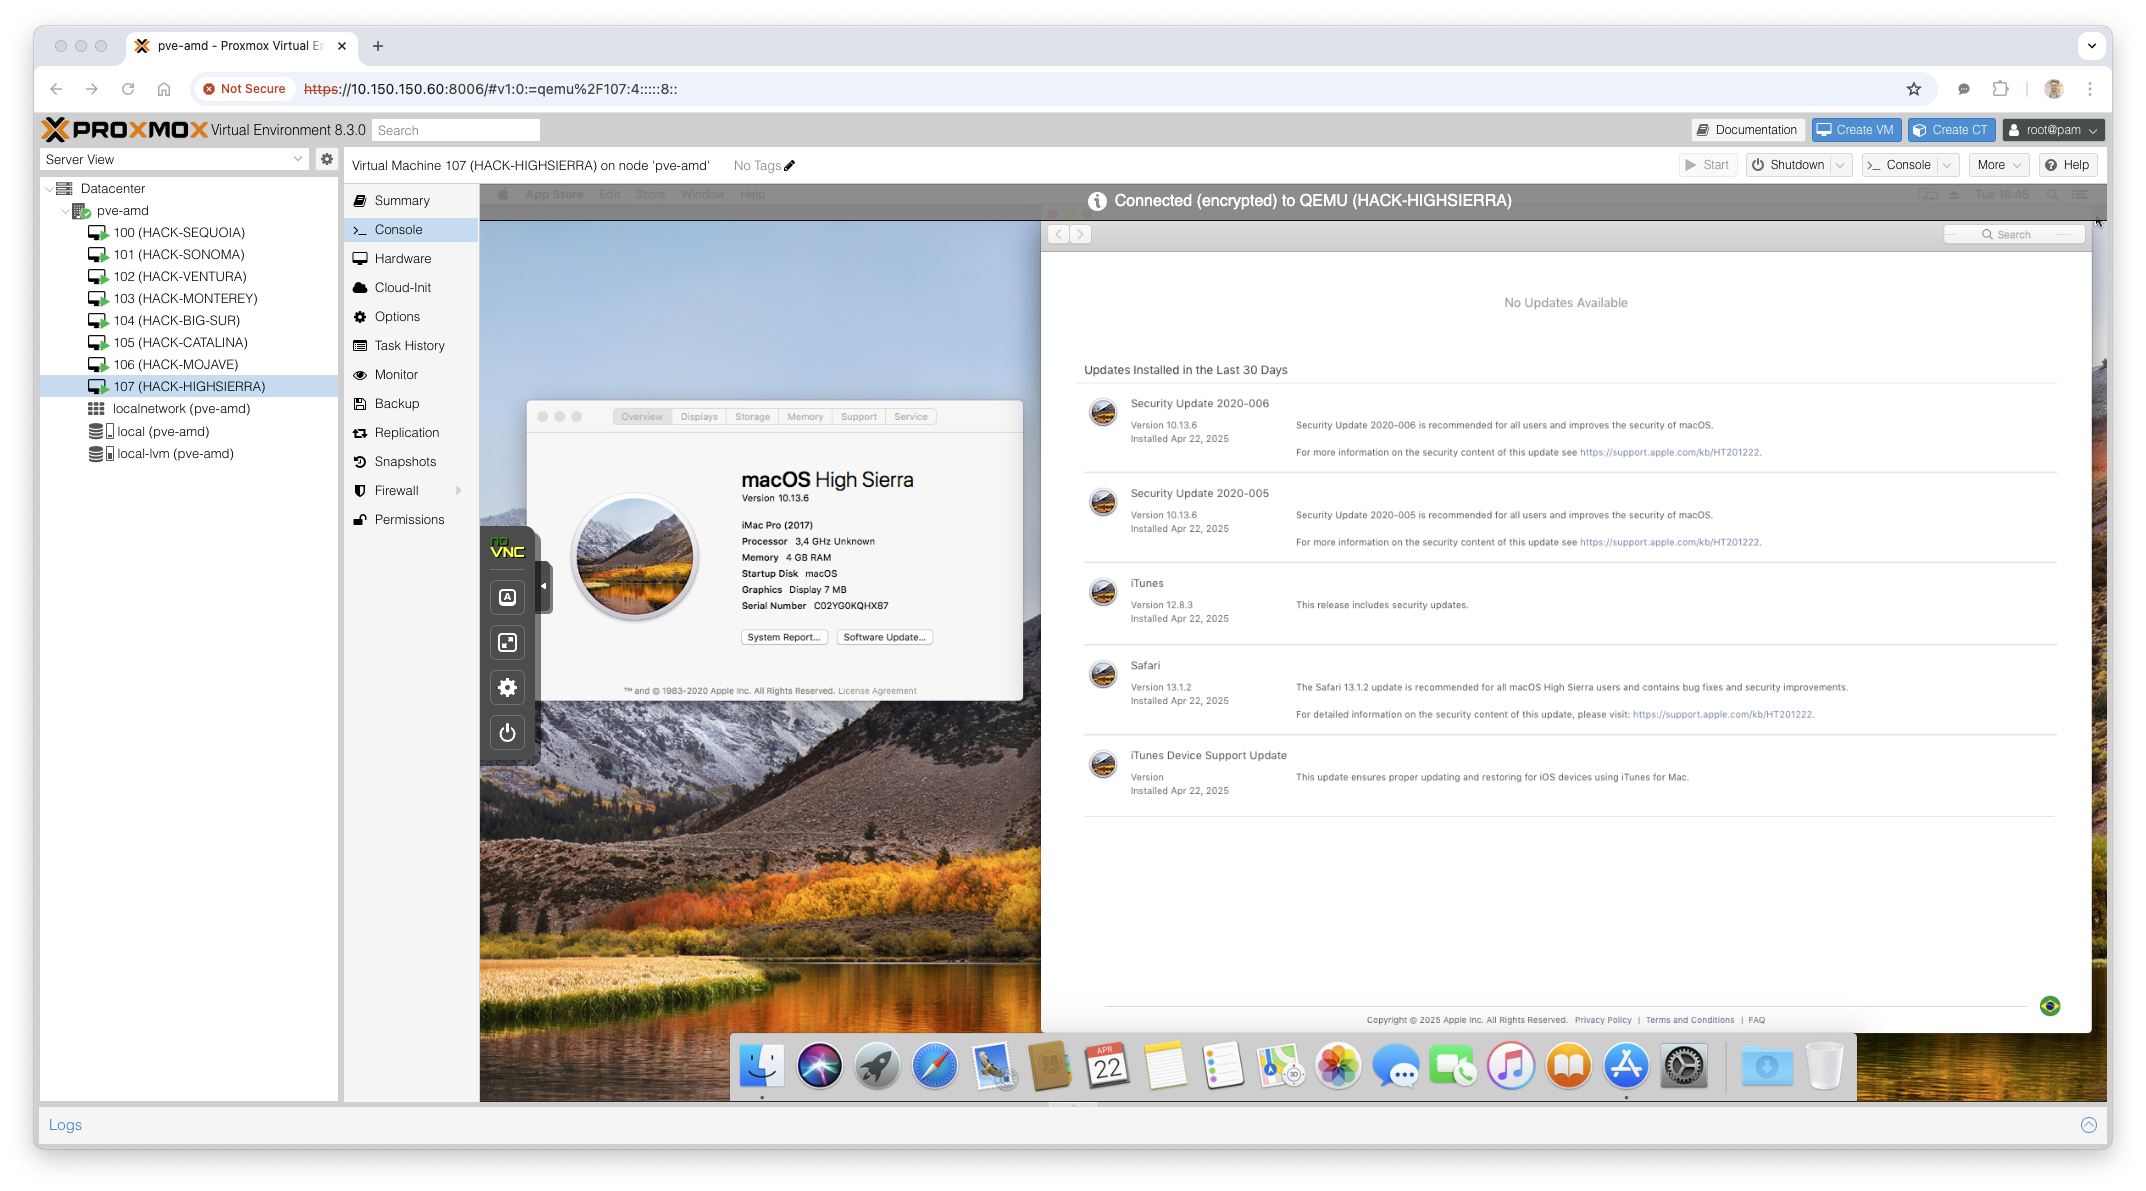
Task: Collapse the Datacenter tree node
Action: (49, 188)
